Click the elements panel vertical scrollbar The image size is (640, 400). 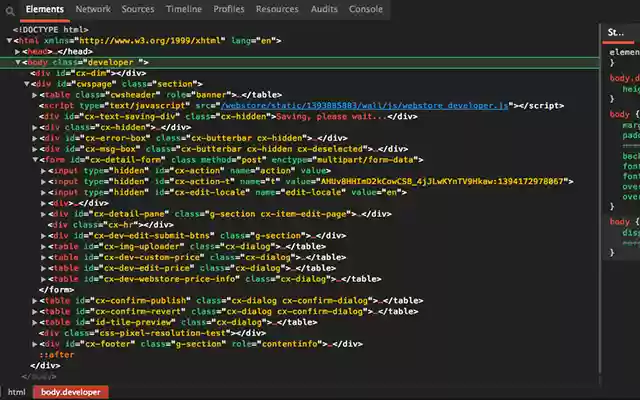[600, 200]
